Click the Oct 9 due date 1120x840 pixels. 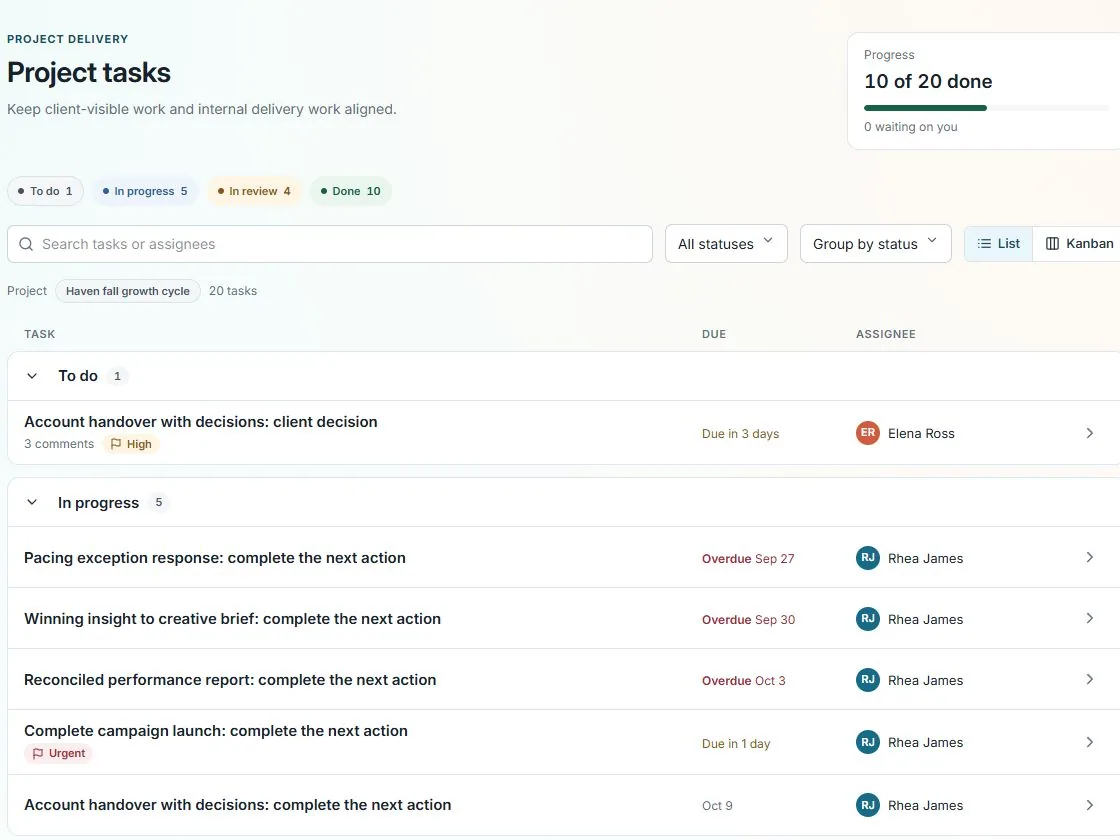tap(717, 806)
